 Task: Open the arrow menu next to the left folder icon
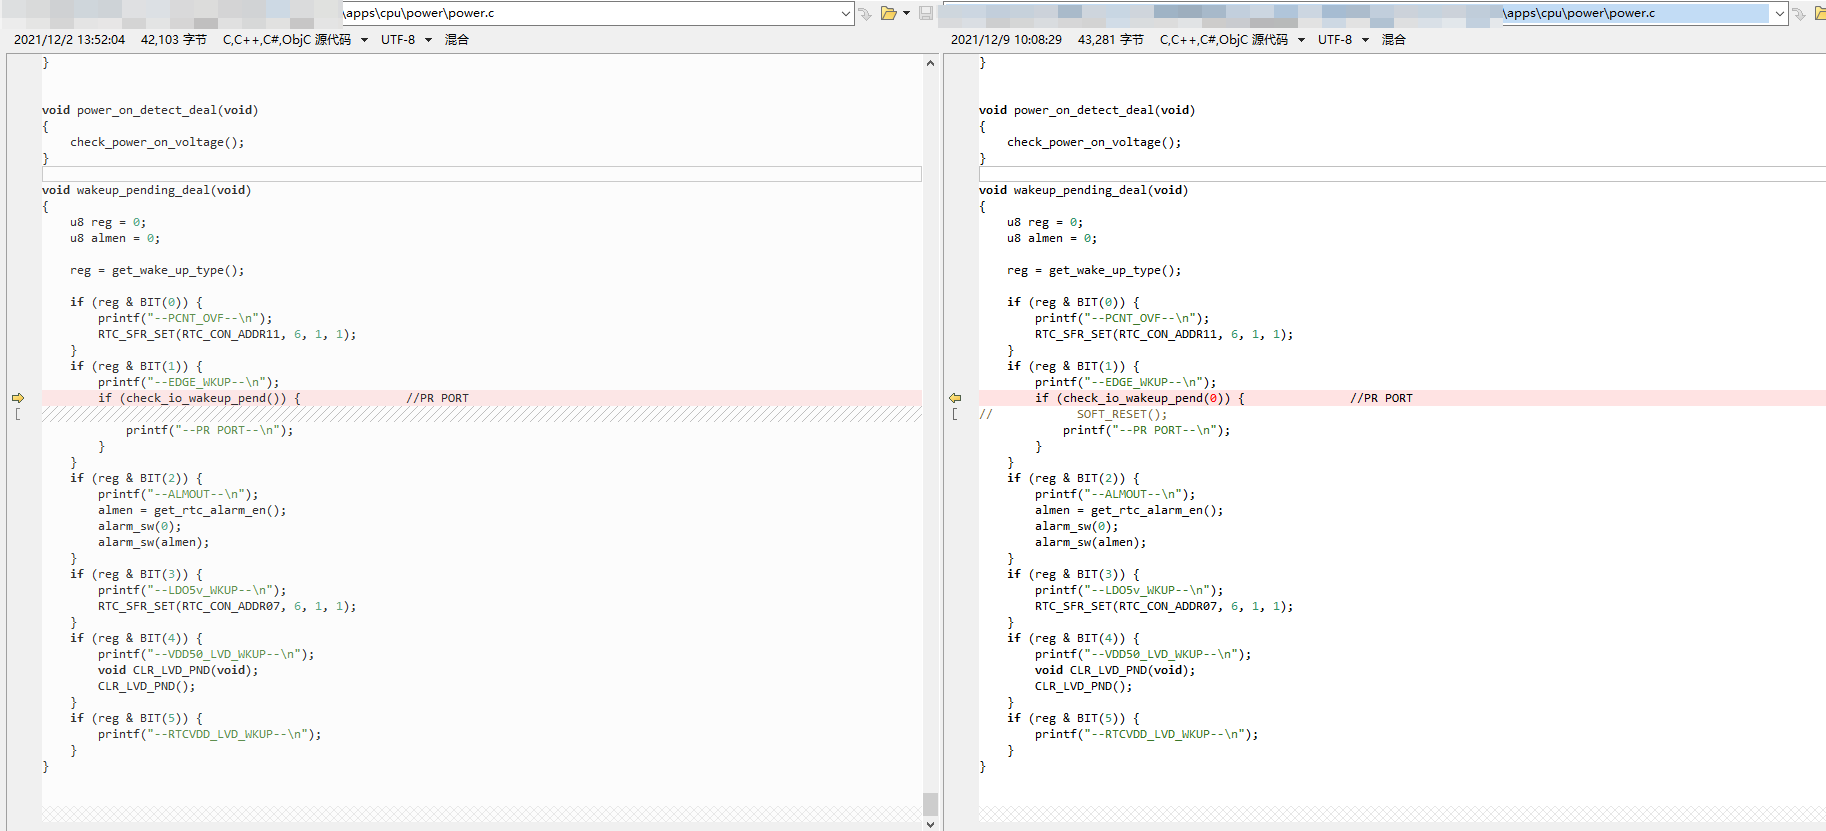[x=906, y=13]
